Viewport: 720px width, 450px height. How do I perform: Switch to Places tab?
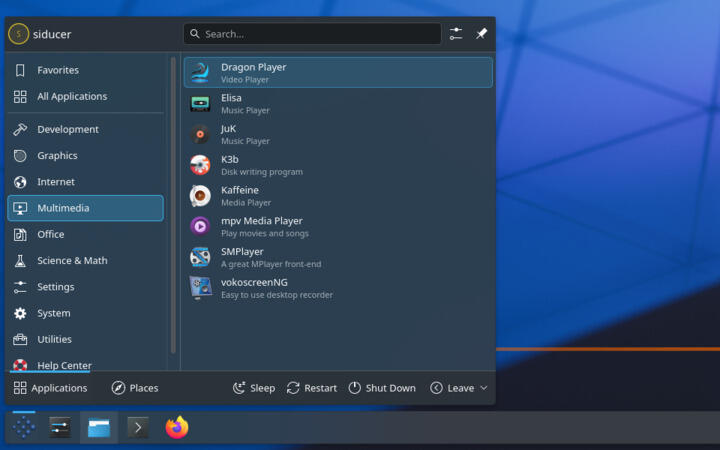pyautogui.click(x=135, y=388)
